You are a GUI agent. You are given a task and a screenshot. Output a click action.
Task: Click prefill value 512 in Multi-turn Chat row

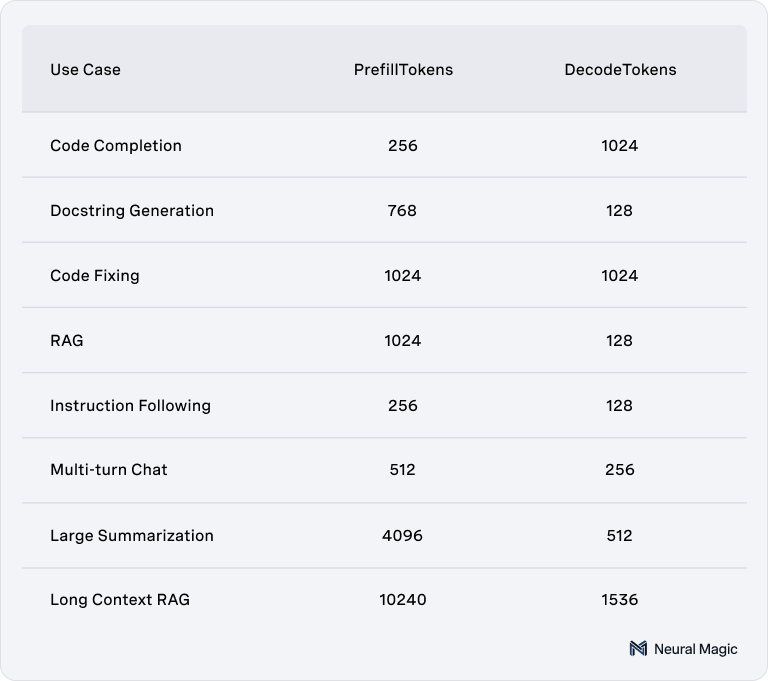403,470
